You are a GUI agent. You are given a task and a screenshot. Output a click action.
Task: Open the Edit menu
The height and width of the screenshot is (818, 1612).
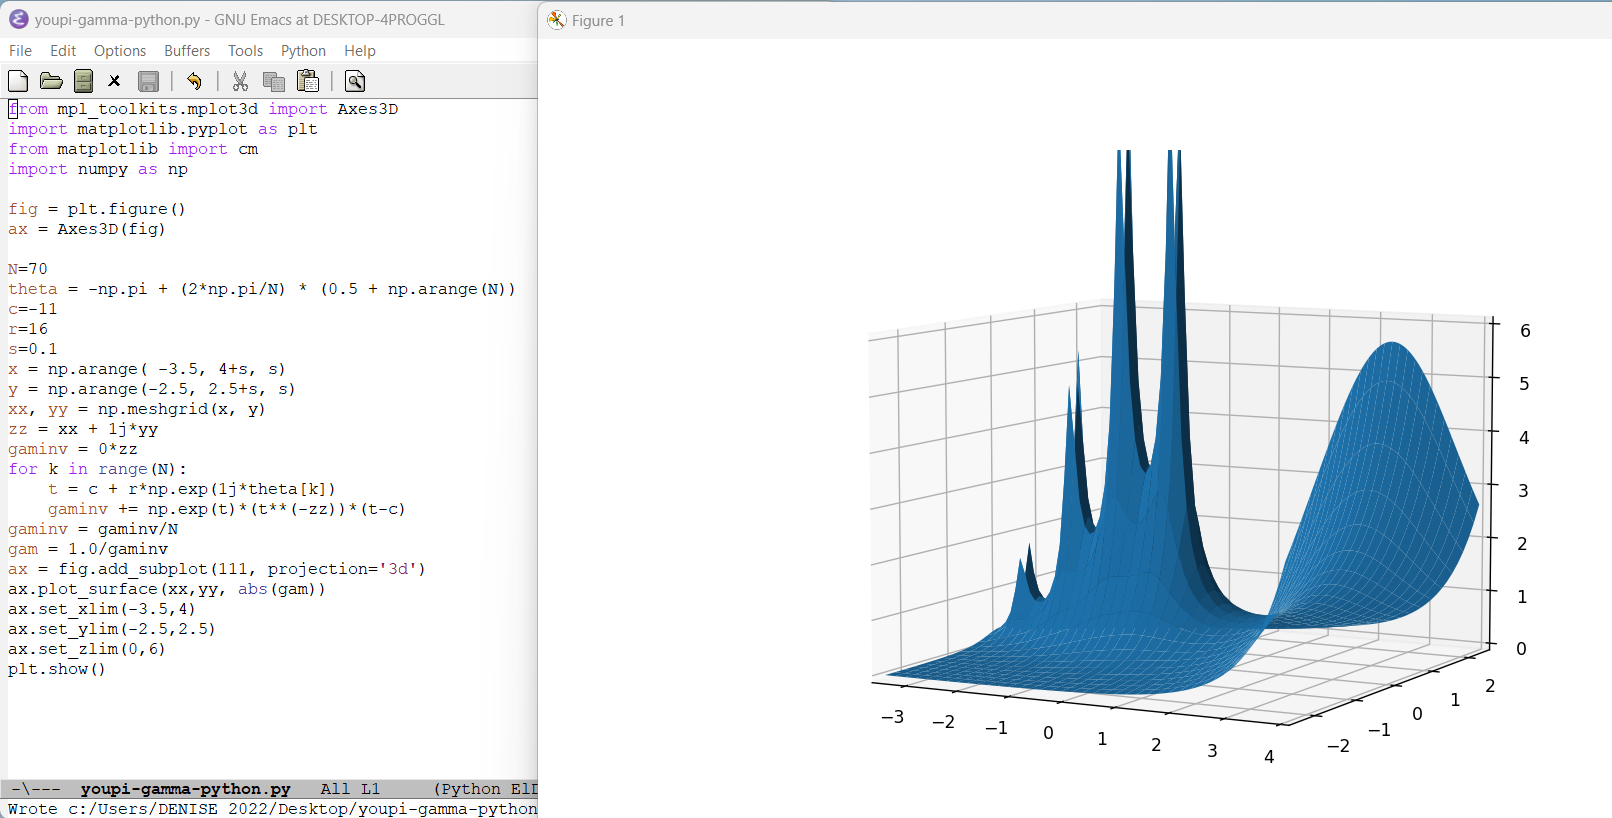pos(63,51)
